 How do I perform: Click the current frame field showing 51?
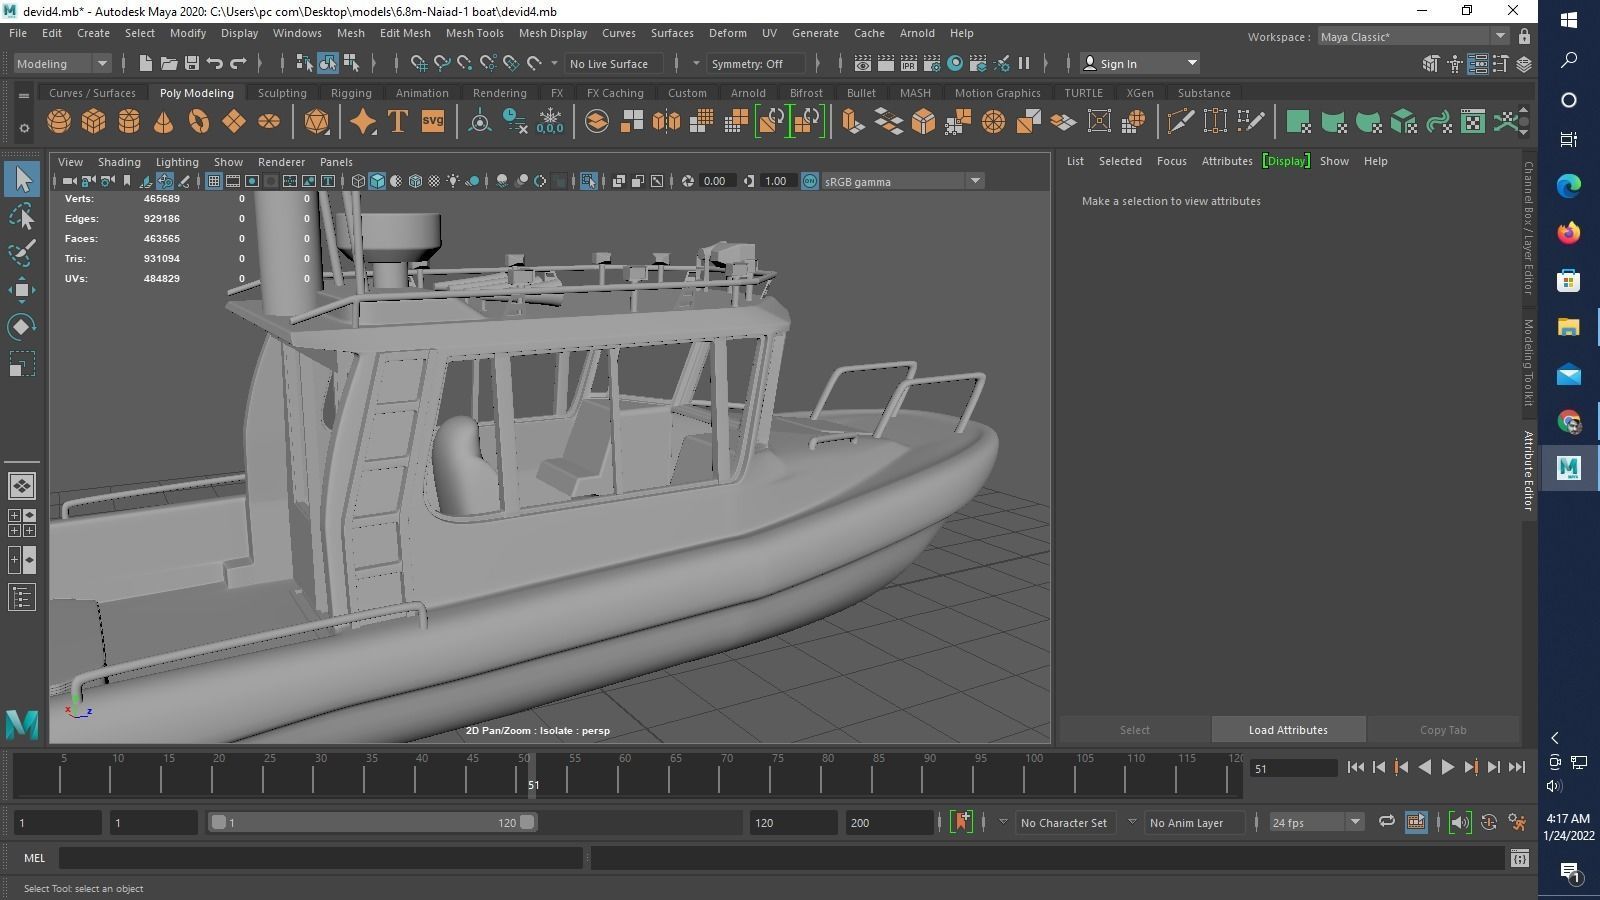click(1294, 768)
